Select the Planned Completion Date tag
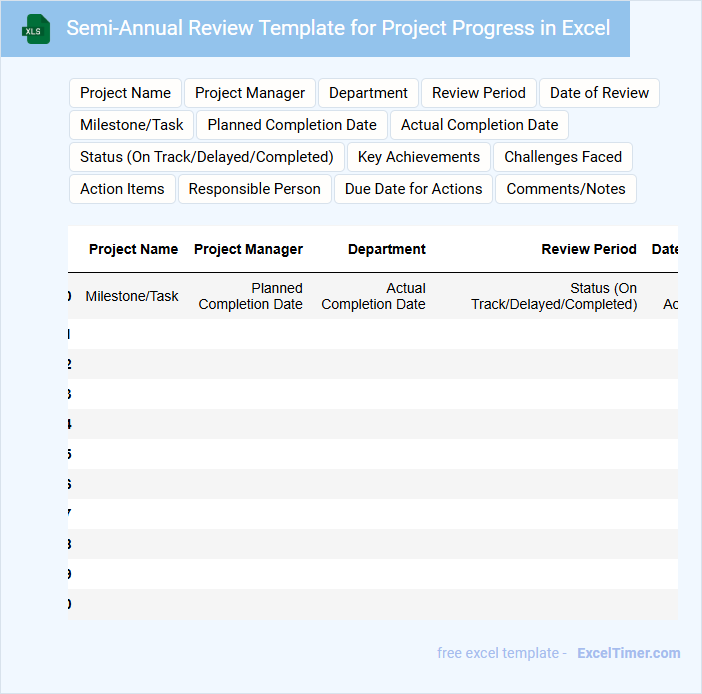This screenshot has width=702, height=694. 292,125
